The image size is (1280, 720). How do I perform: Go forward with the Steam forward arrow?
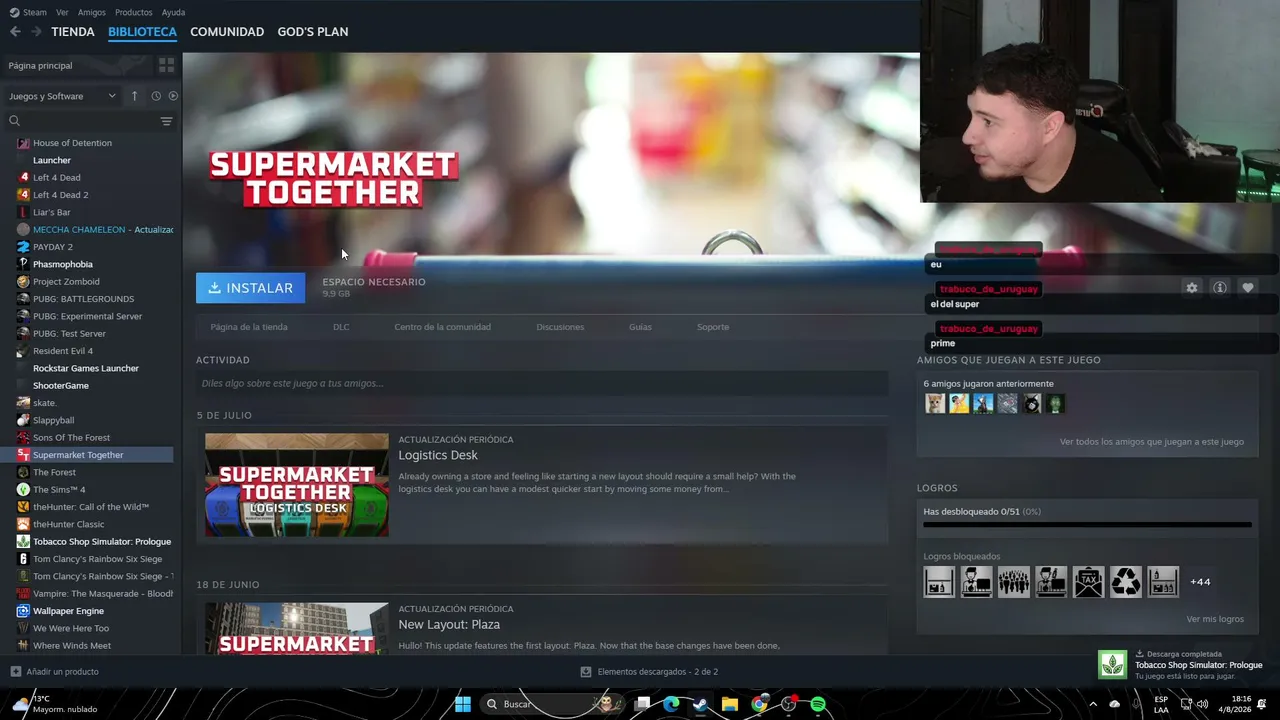[x=36, y=32]
